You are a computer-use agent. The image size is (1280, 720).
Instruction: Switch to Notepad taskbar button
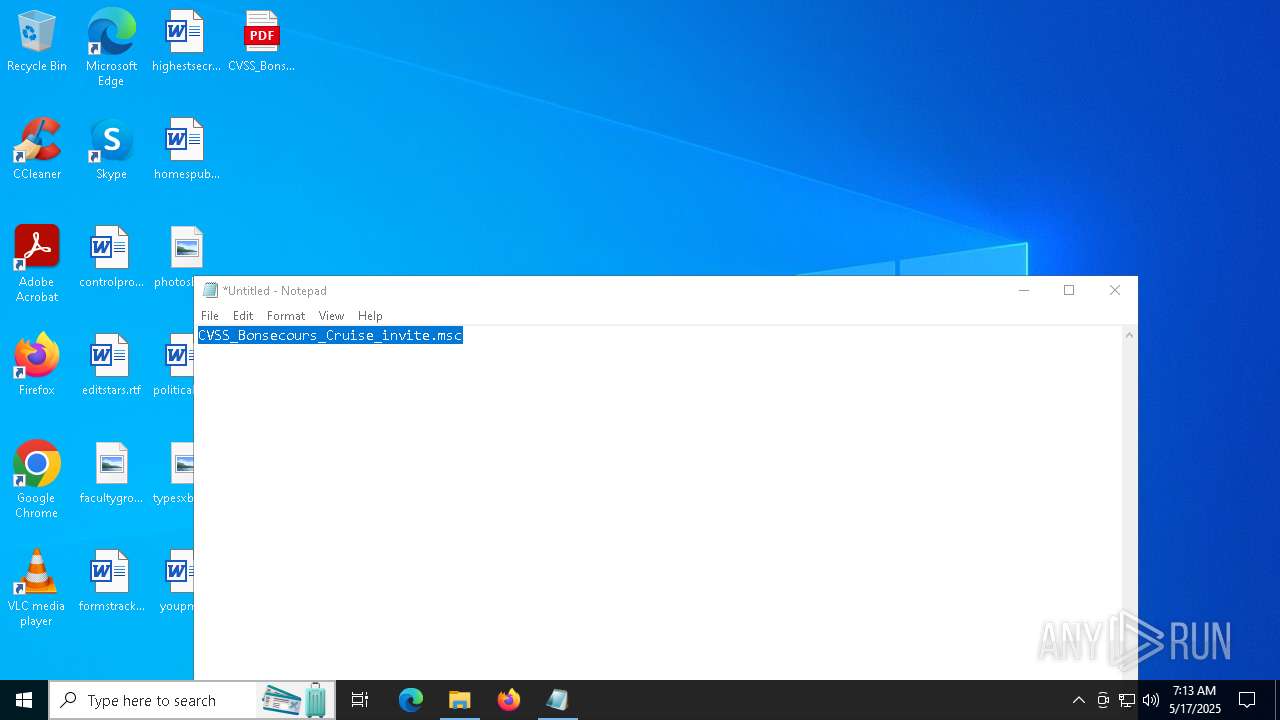tap(557, 700)
